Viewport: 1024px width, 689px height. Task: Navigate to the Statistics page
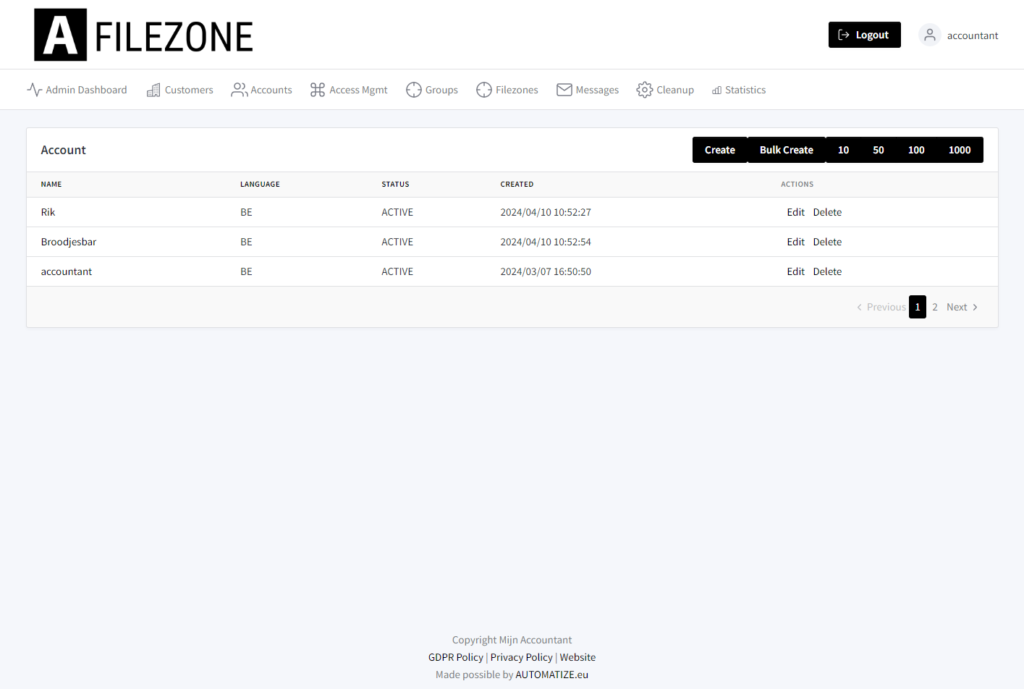739,89
